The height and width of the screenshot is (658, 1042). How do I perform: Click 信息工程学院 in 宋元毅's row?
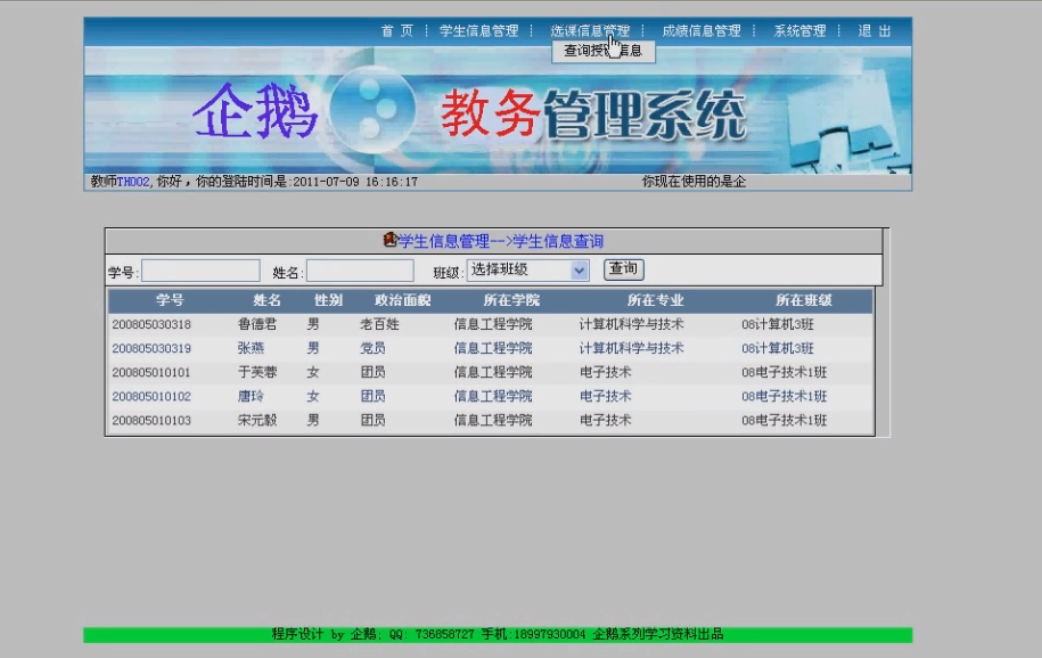point(493,420)
